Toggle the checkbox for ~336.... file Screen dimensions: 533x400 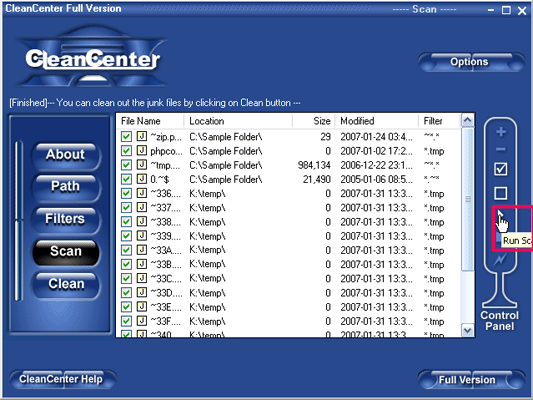coord(126,194)
